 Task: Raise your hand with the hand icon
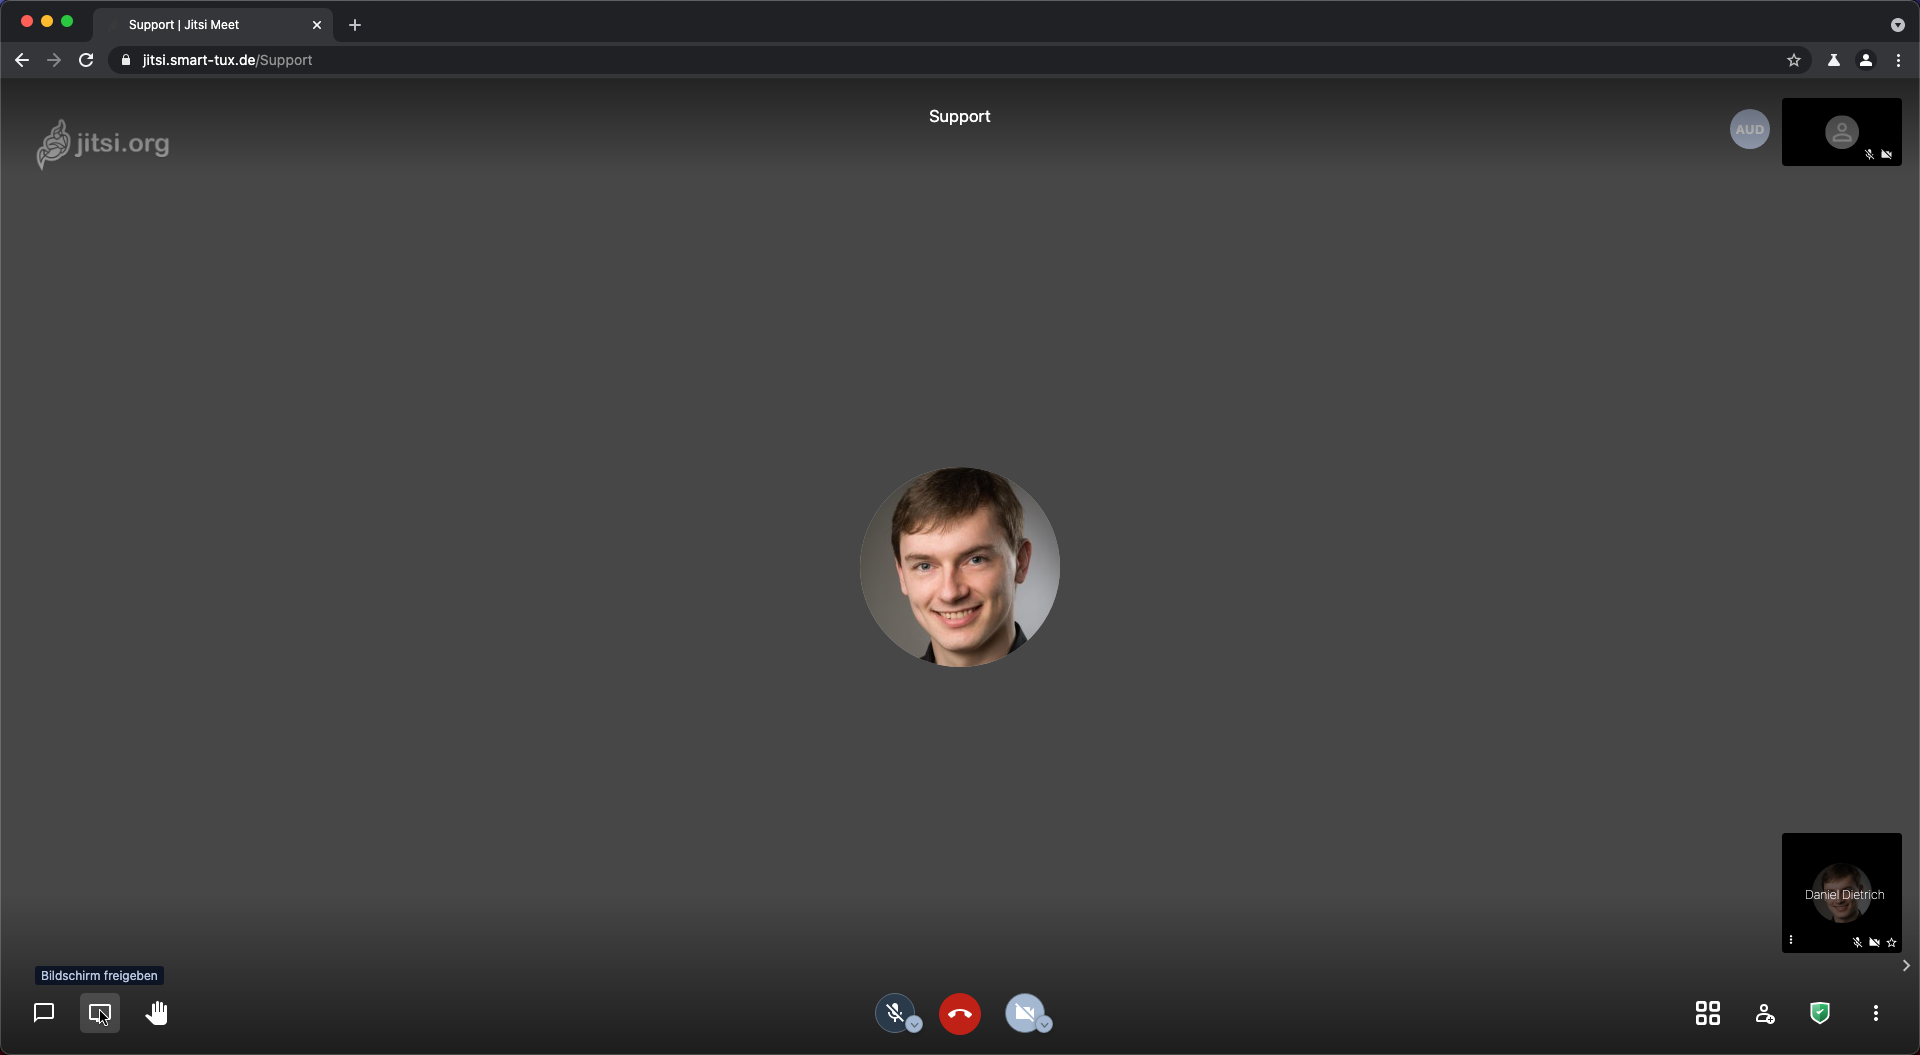point(156,1013)
